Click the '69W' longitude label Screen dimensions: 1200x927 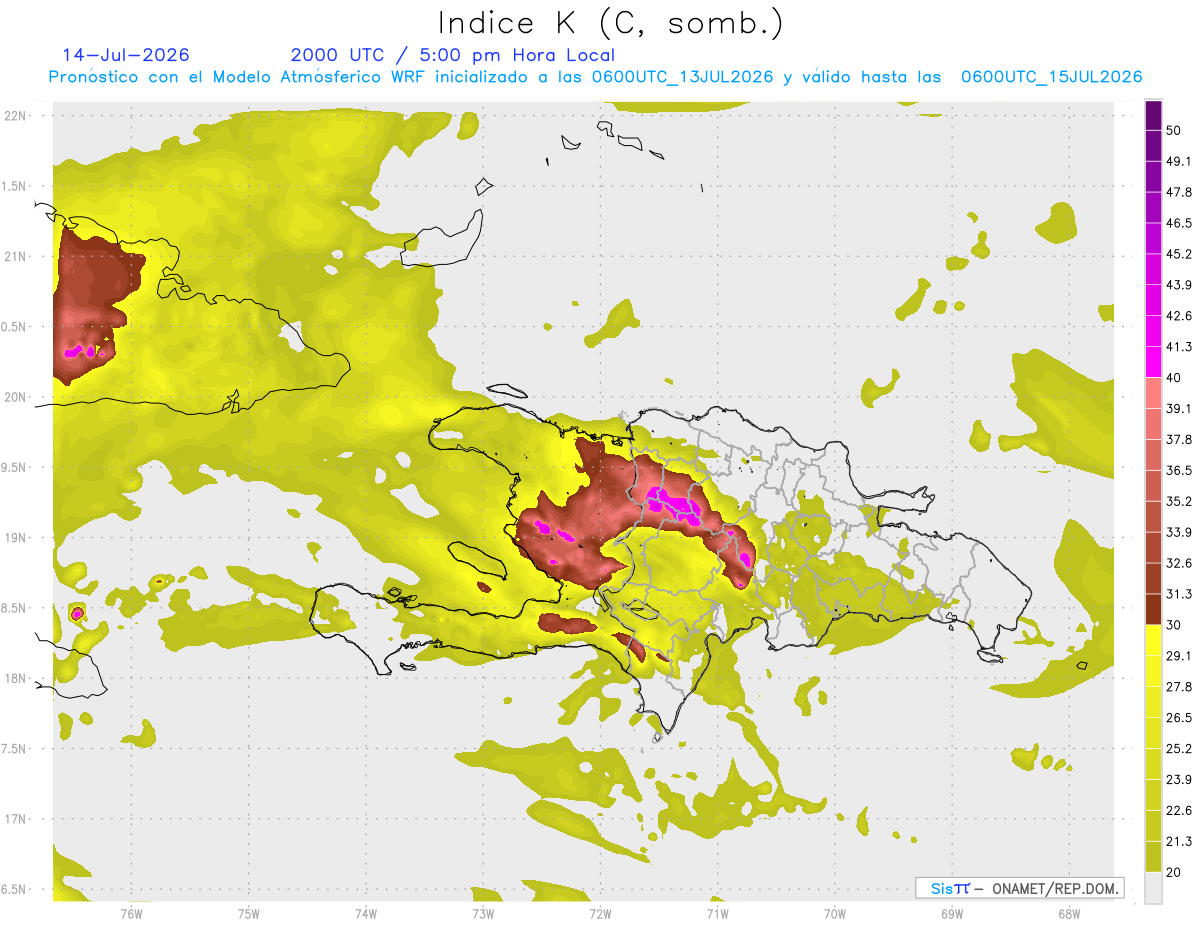[x=951, y=914]
